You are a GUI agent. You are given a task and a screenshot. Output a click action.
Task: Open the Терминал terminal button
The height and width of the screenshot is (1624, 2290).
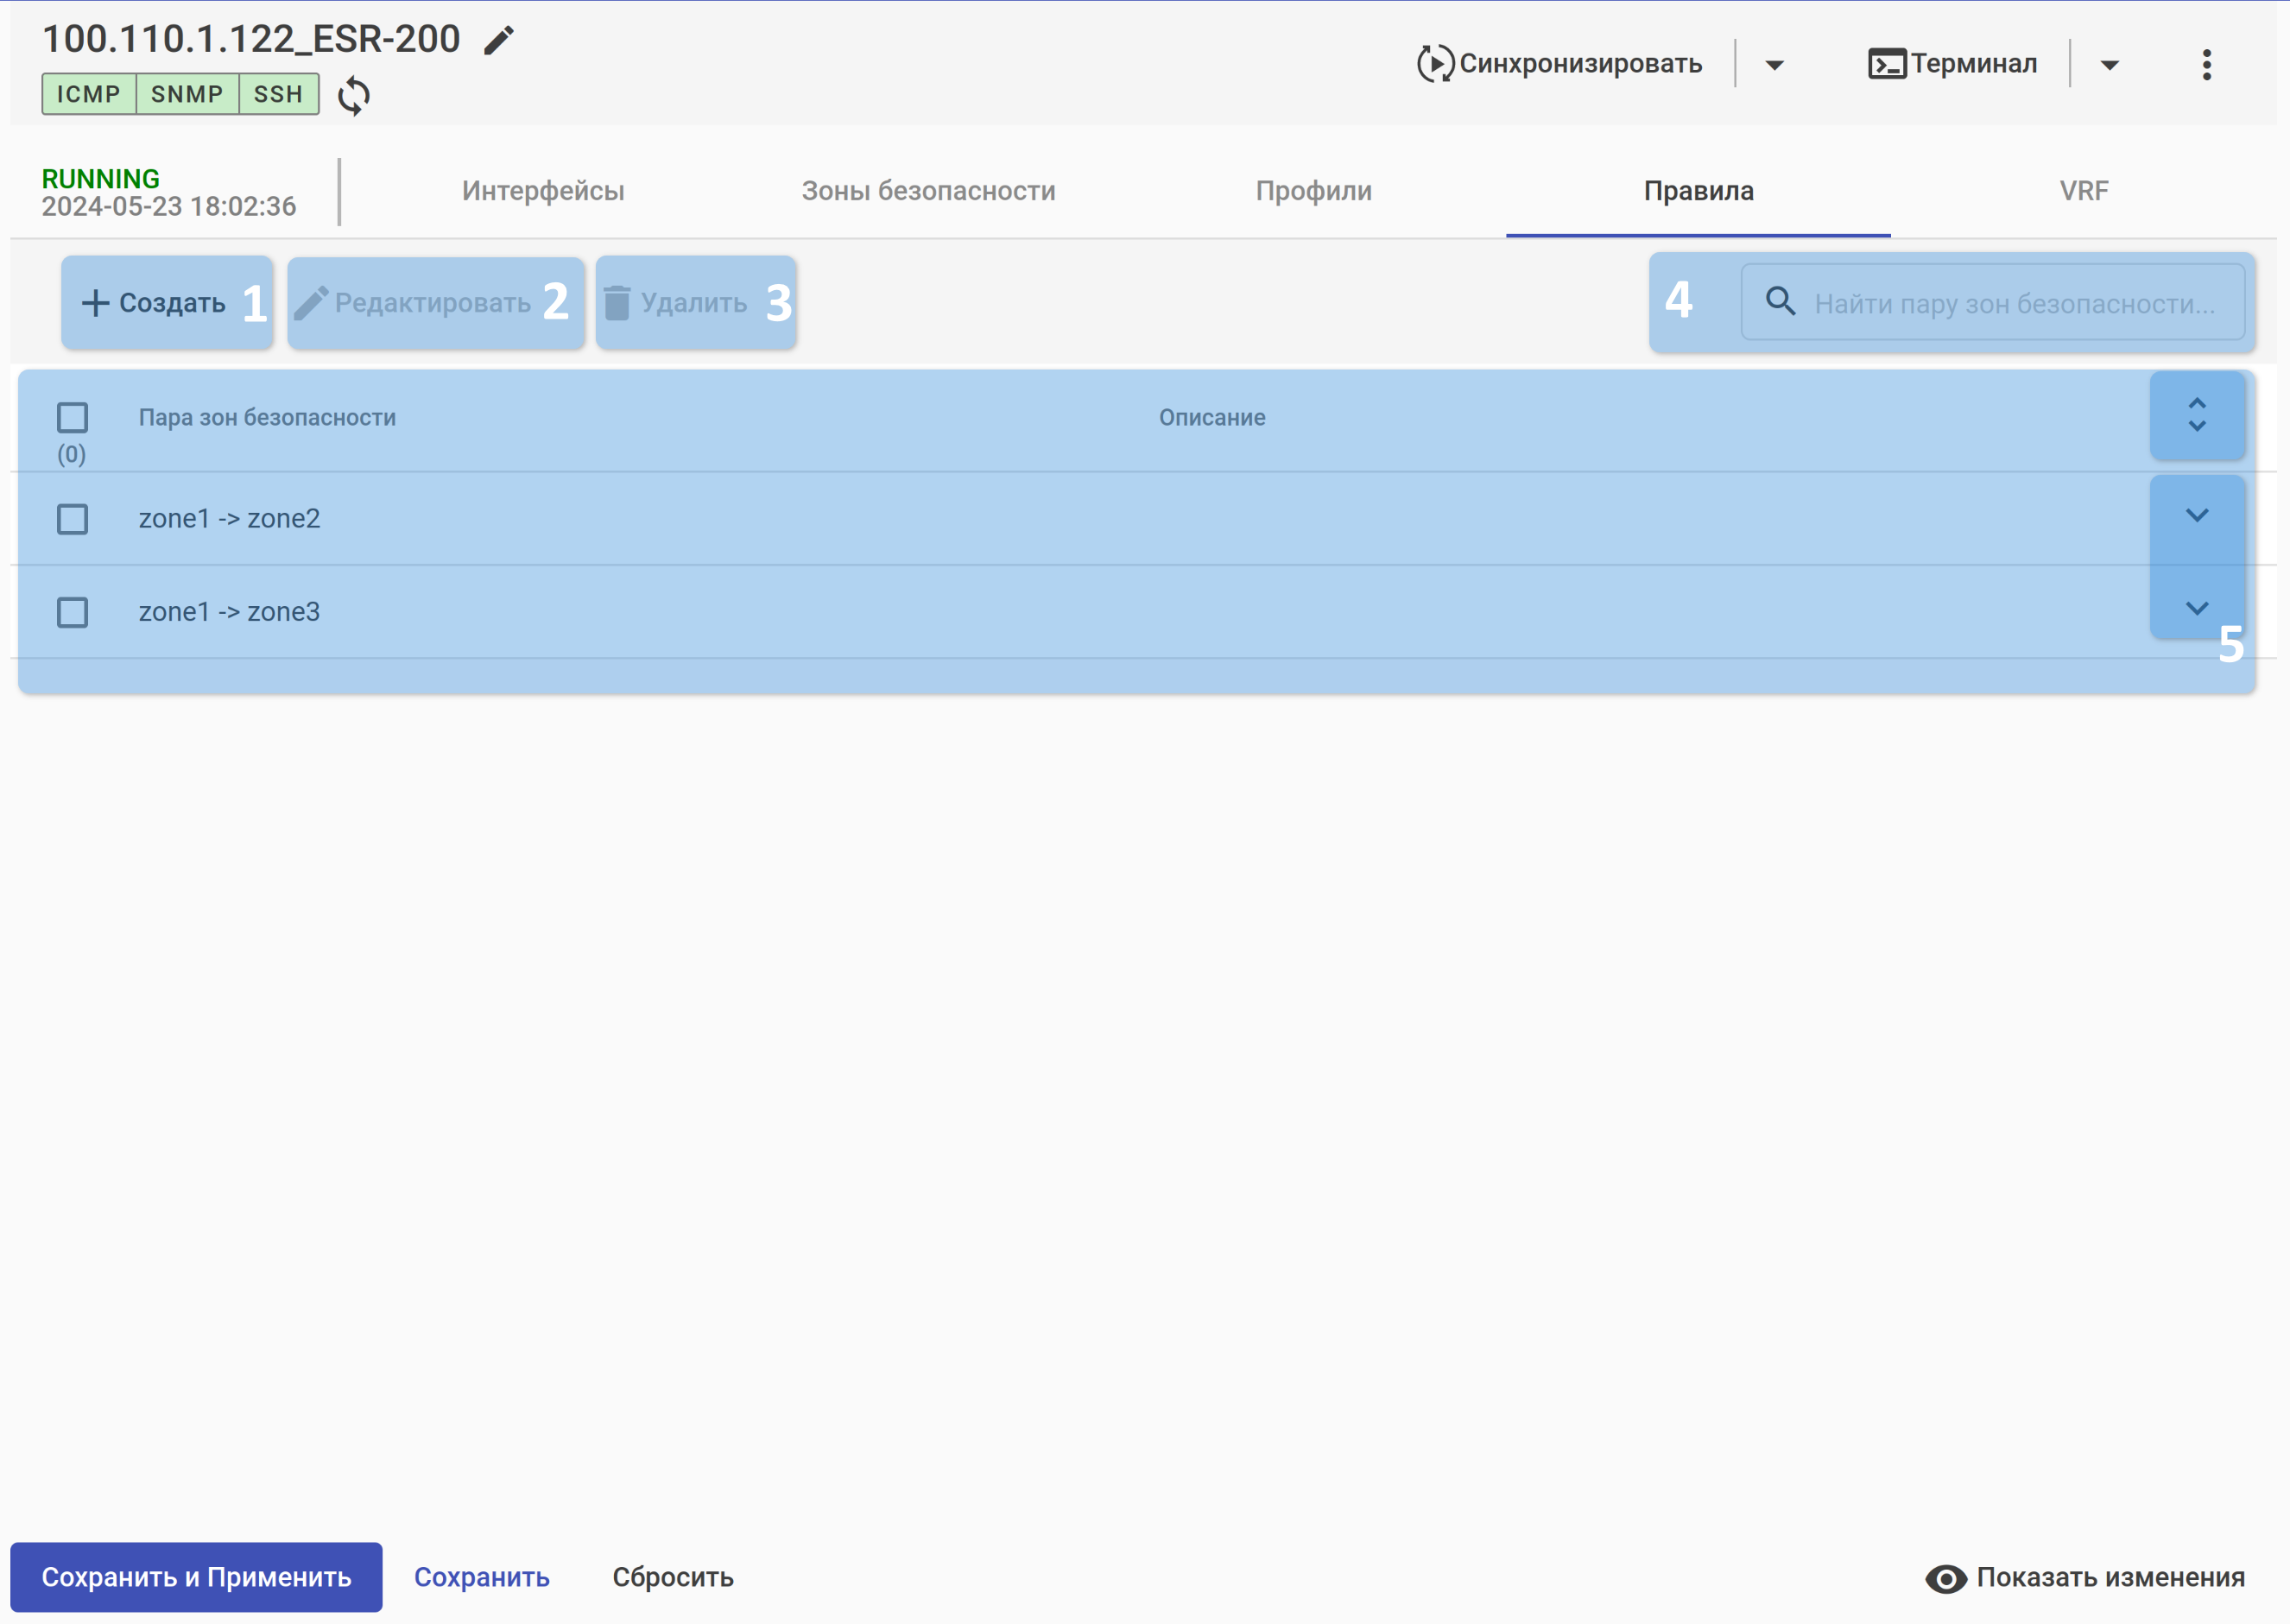click(1953, 64)
